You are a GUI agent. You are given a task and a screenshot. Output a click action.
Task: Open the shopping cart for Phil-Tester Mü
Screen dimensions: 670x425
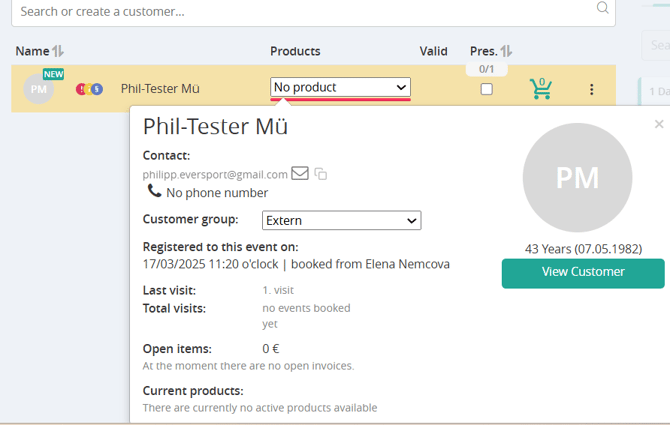click(x=541, y=89)
